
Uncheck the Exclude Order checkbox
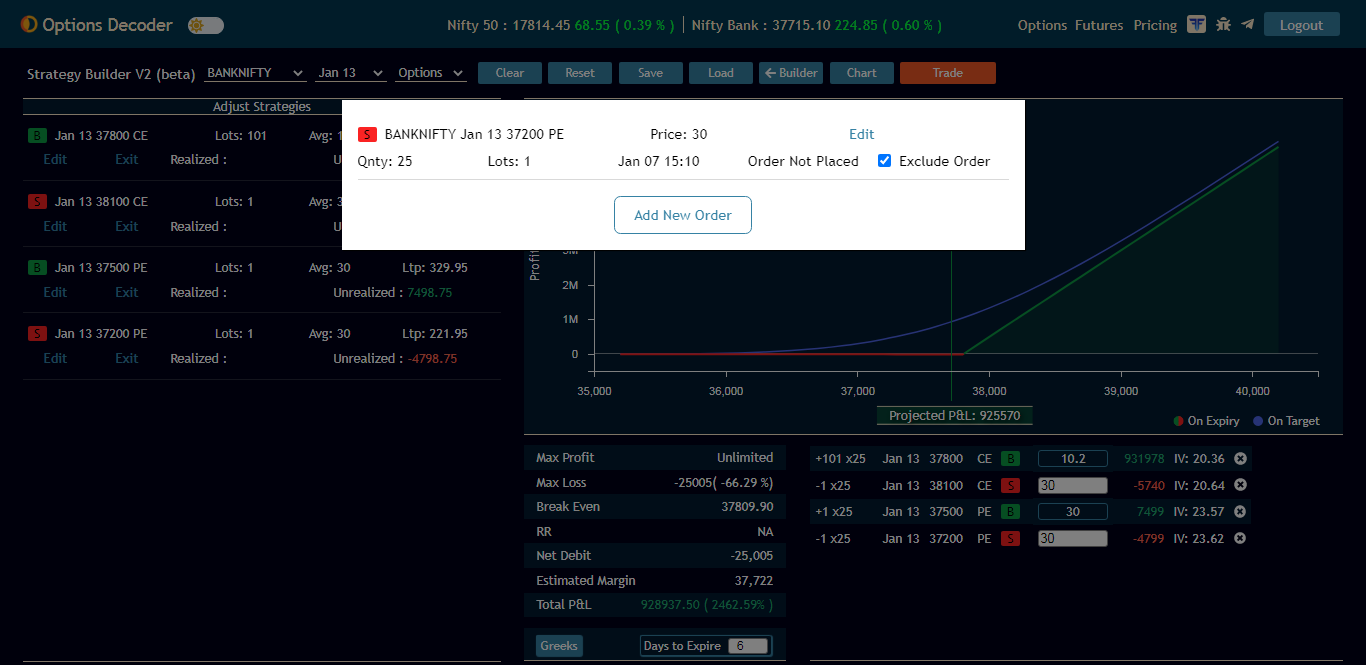point(884,161)
